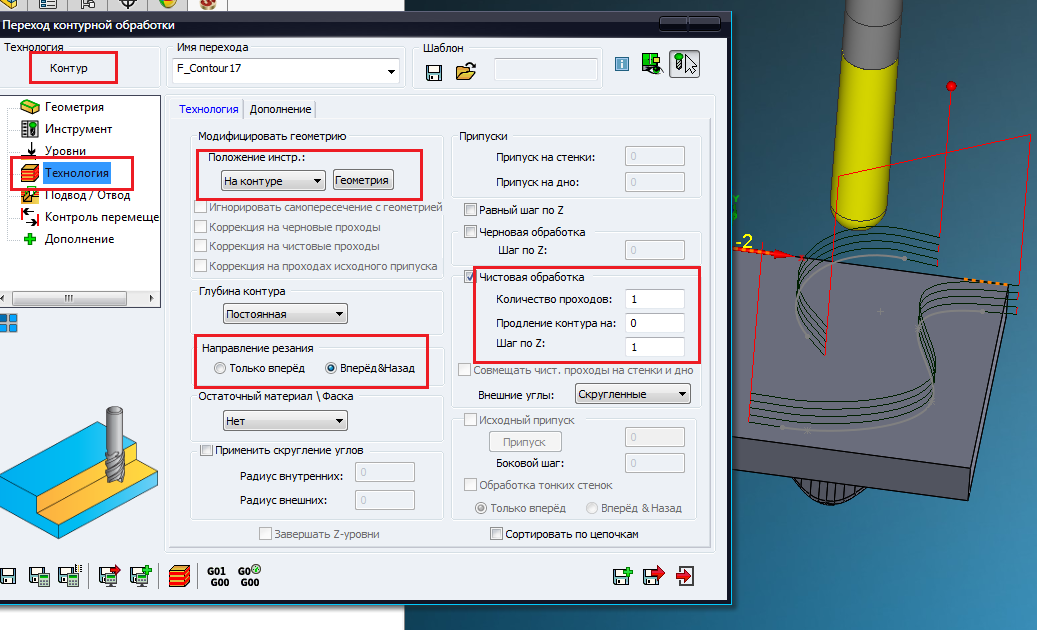The image size is (1037, 630).
Task: Click the tree horizontal scrollbar thumb
Action: pos(69,299)
